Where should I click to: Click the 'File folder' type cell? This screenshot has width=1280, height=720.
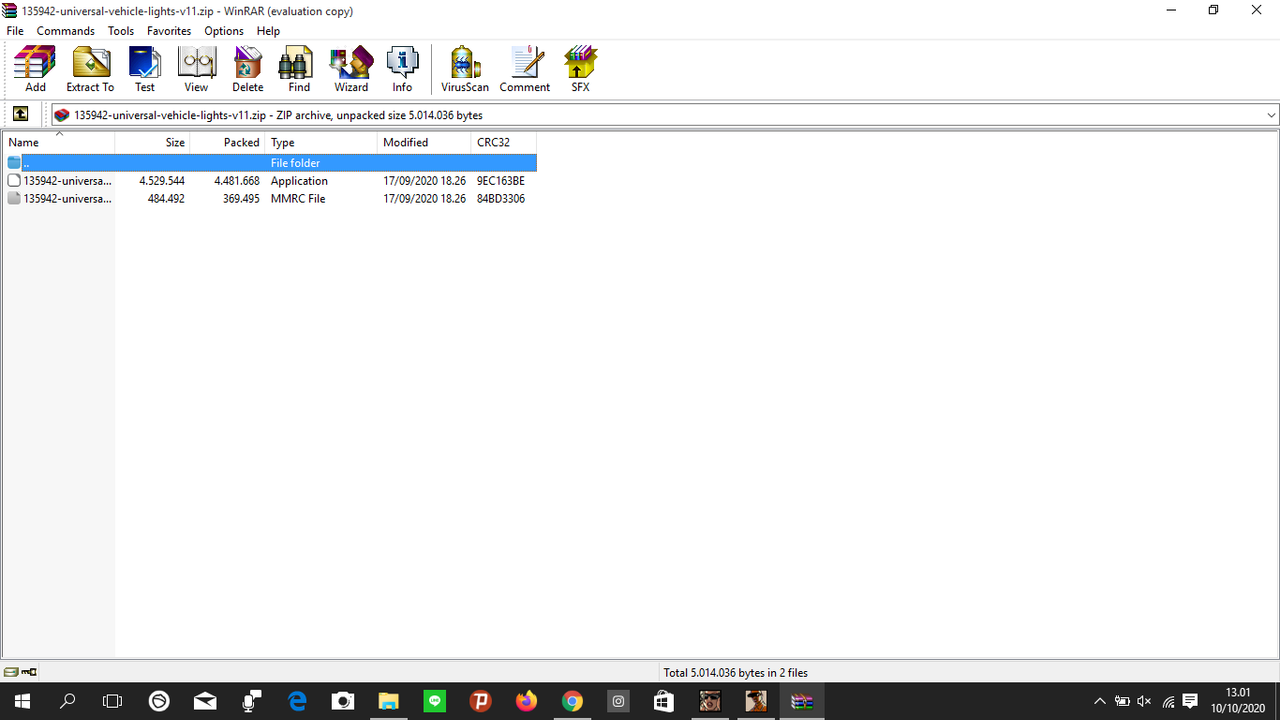click(x=295, y=163)
